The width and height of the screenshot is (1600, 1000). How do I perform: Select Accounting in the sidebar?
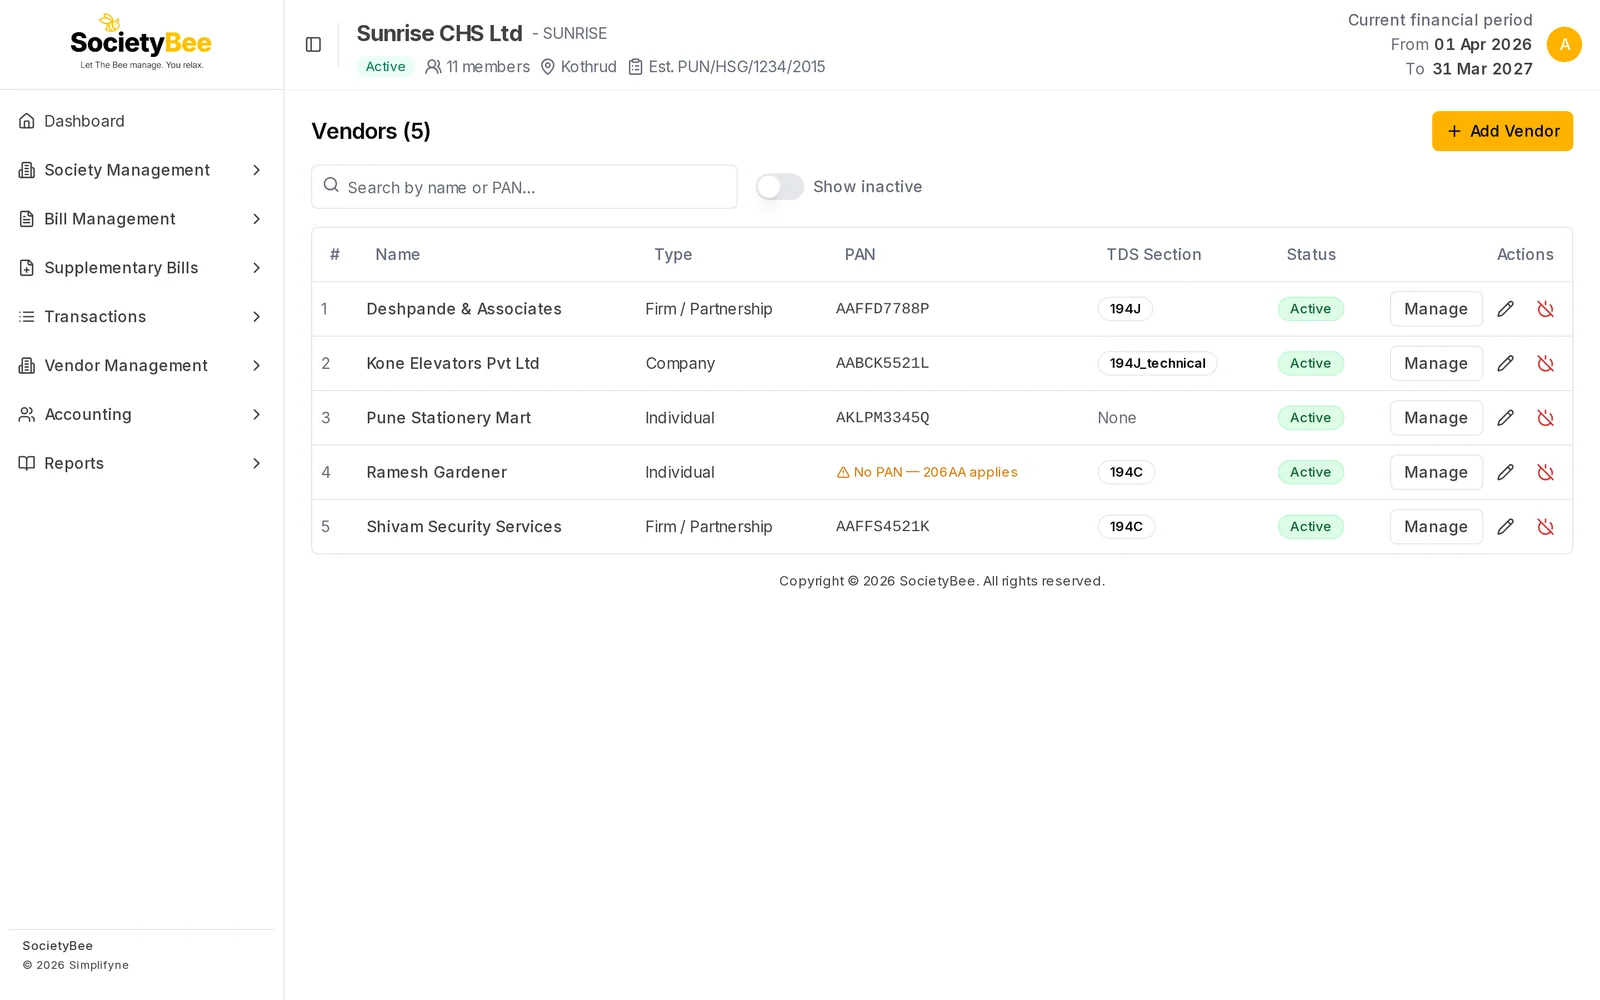[141, 414]
